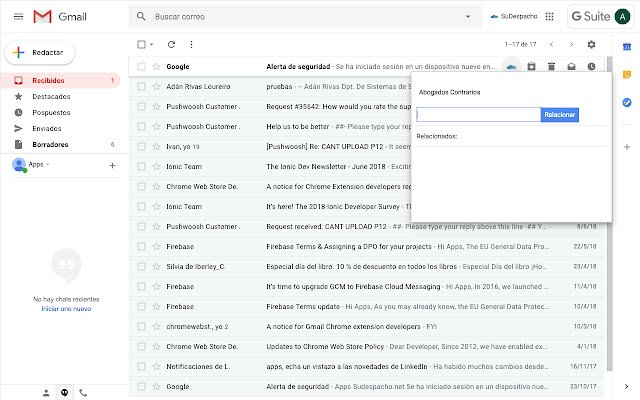Viewport: 640px width, 400px height.
Task: Click the inbox vertical scrollbar
Action: pyautogui.click(x=609, y=213)
